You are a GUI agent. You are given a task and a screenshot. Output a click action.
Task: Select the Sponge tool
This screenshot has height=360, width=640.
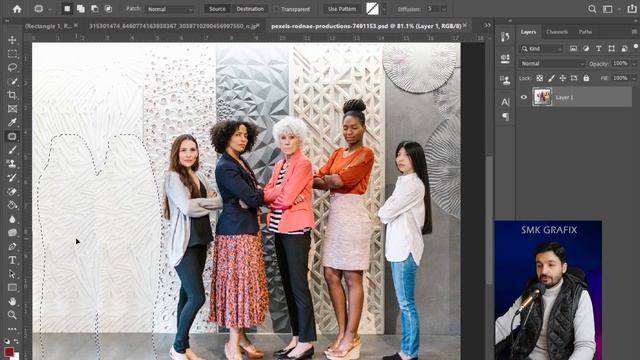pos(12,233)
